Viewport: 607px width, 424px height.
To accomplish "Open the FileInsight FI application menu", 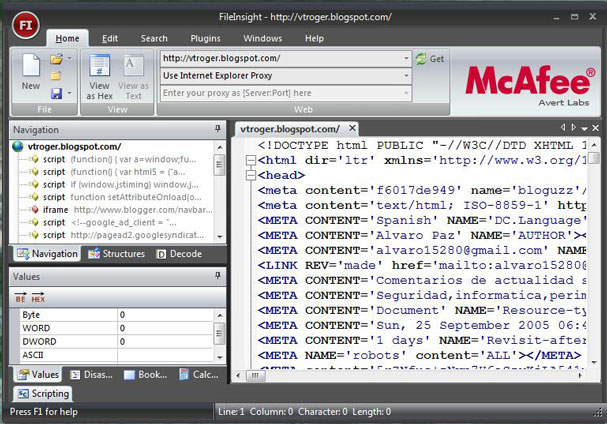I will pos(26,26).
